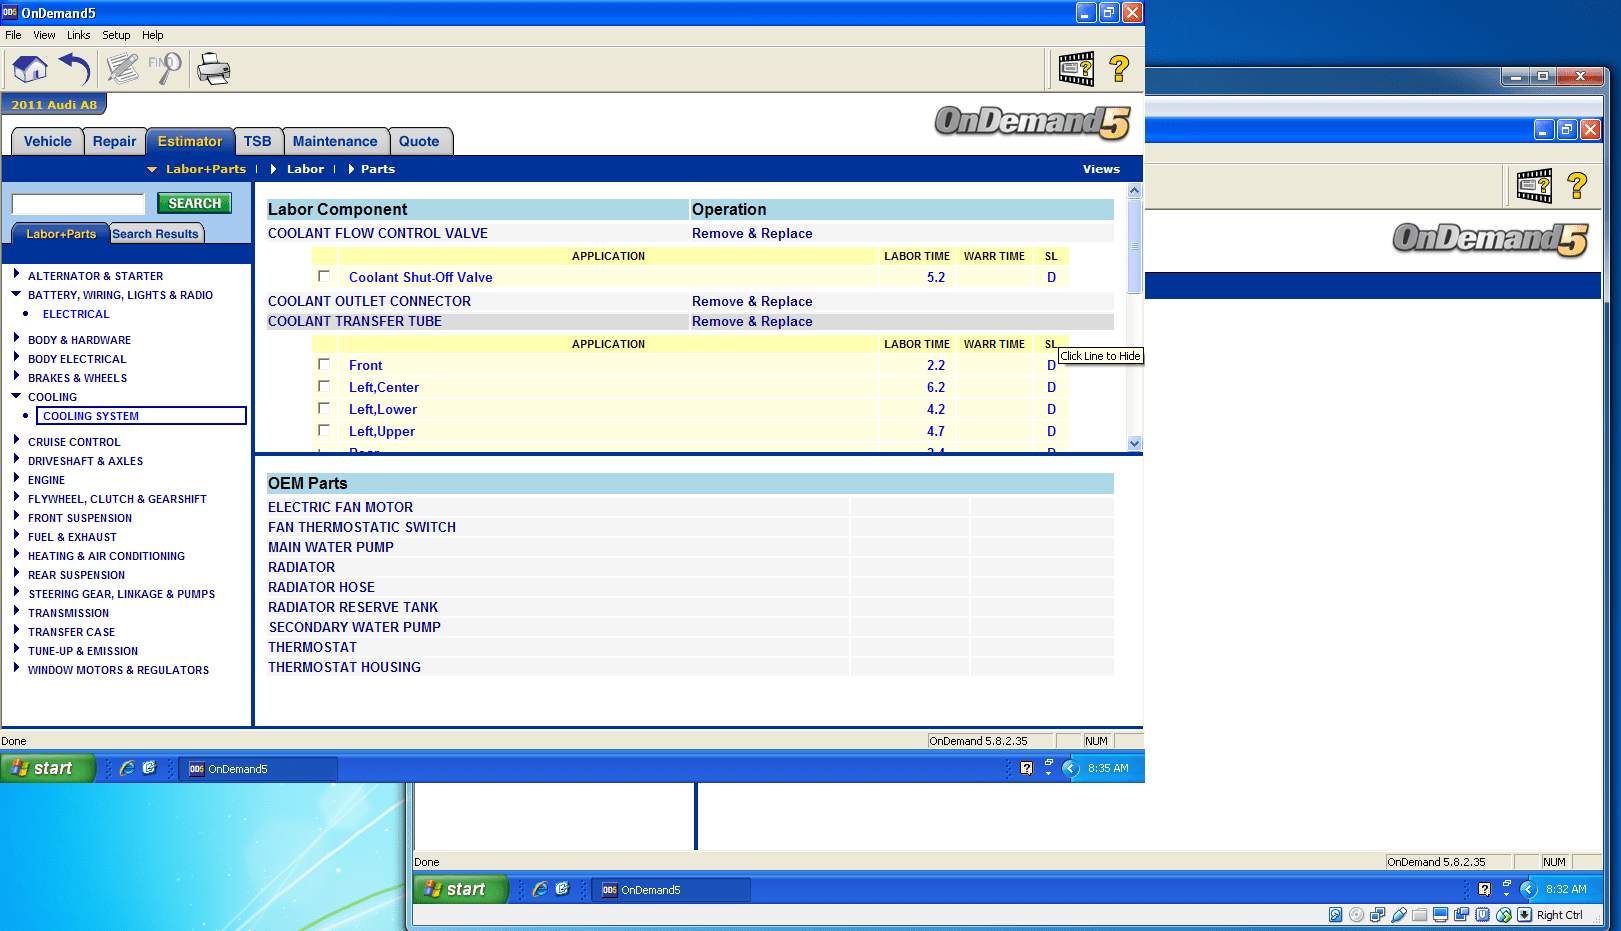Click the labor list scroll-down arrow

click(1134, 443)
